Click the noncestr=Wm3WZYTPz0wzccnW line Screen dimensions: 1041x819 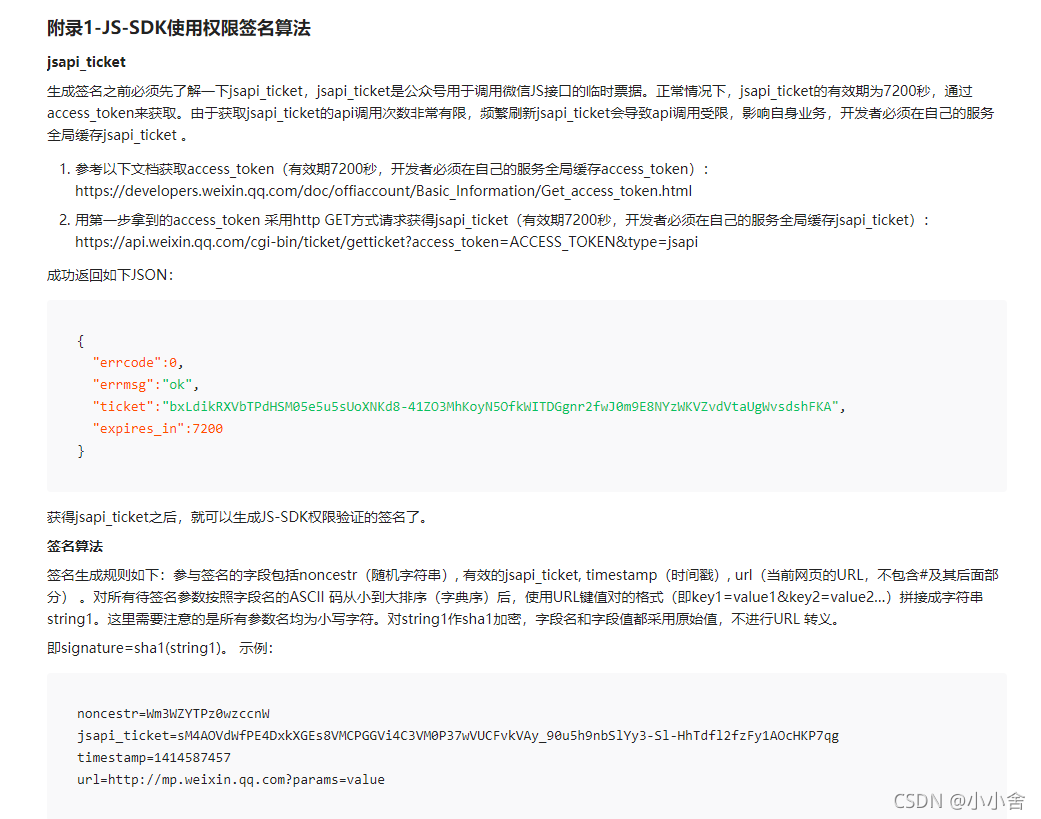(173, 713)
